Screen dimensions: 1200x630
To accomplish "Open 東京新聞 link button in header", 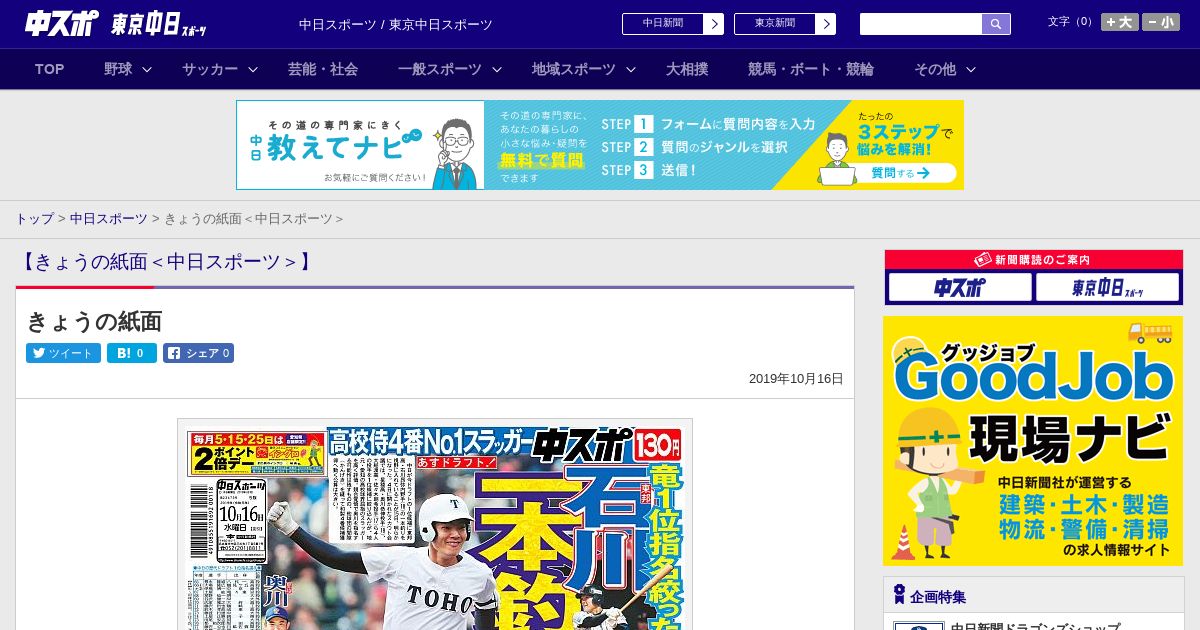I will pyautogui.click(x=784, y=24).
